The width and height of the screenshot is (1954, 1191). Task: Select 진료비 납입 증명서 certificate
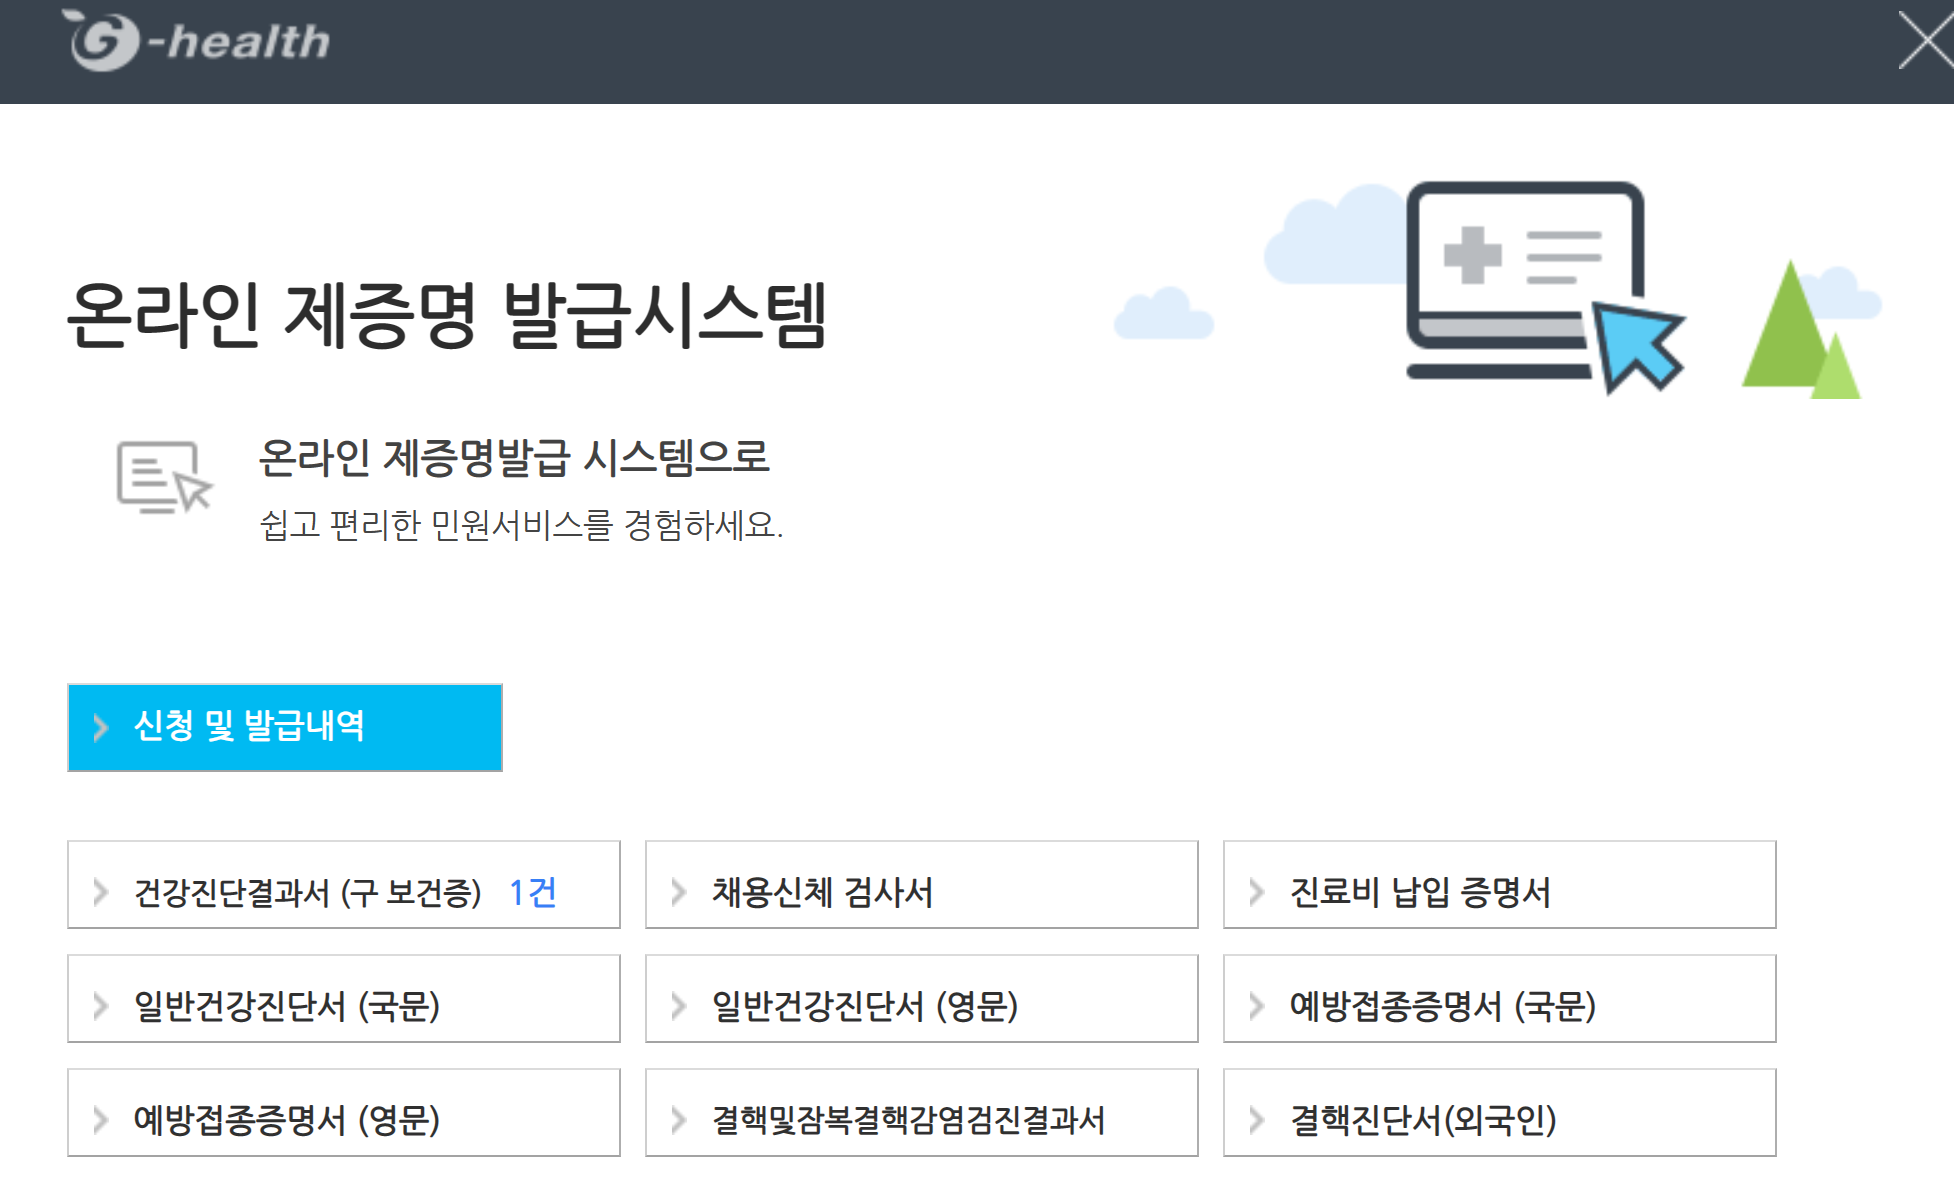click(x=1420, y=891)
